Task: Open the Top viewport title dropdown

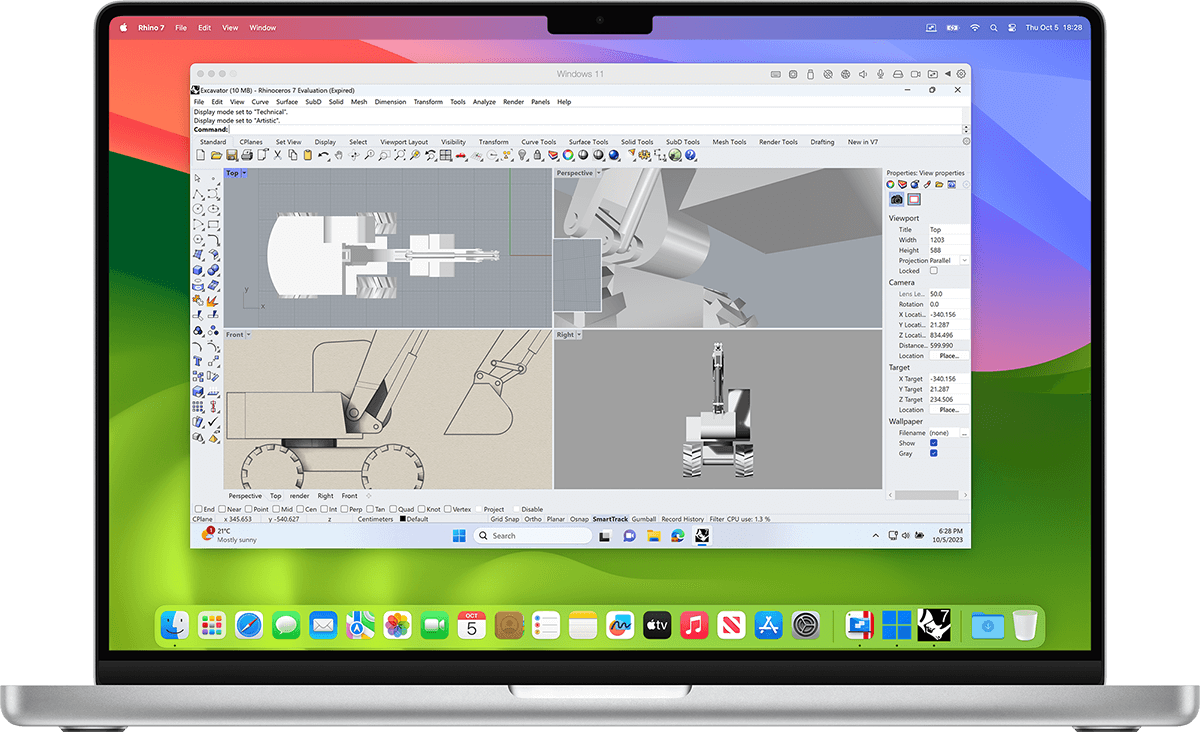Action: coord(242,172)
